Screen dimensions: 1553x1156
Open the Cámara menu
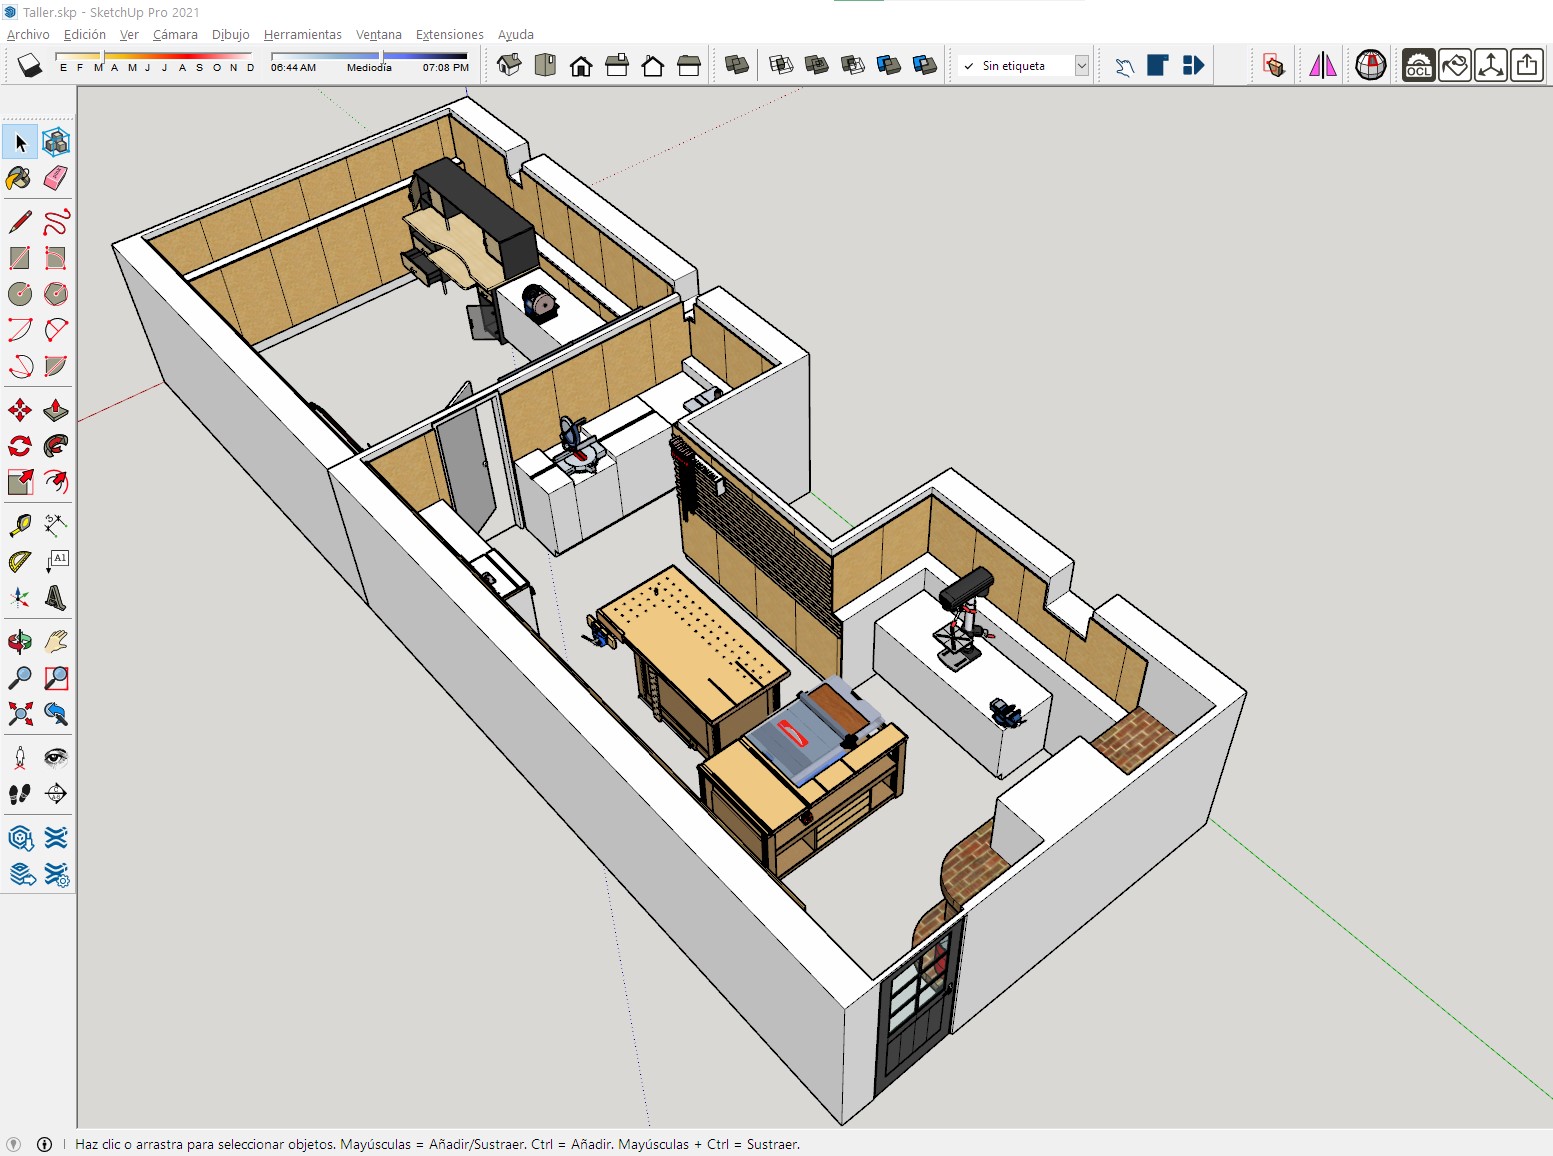pyautogui.click(x=175, y=34)
